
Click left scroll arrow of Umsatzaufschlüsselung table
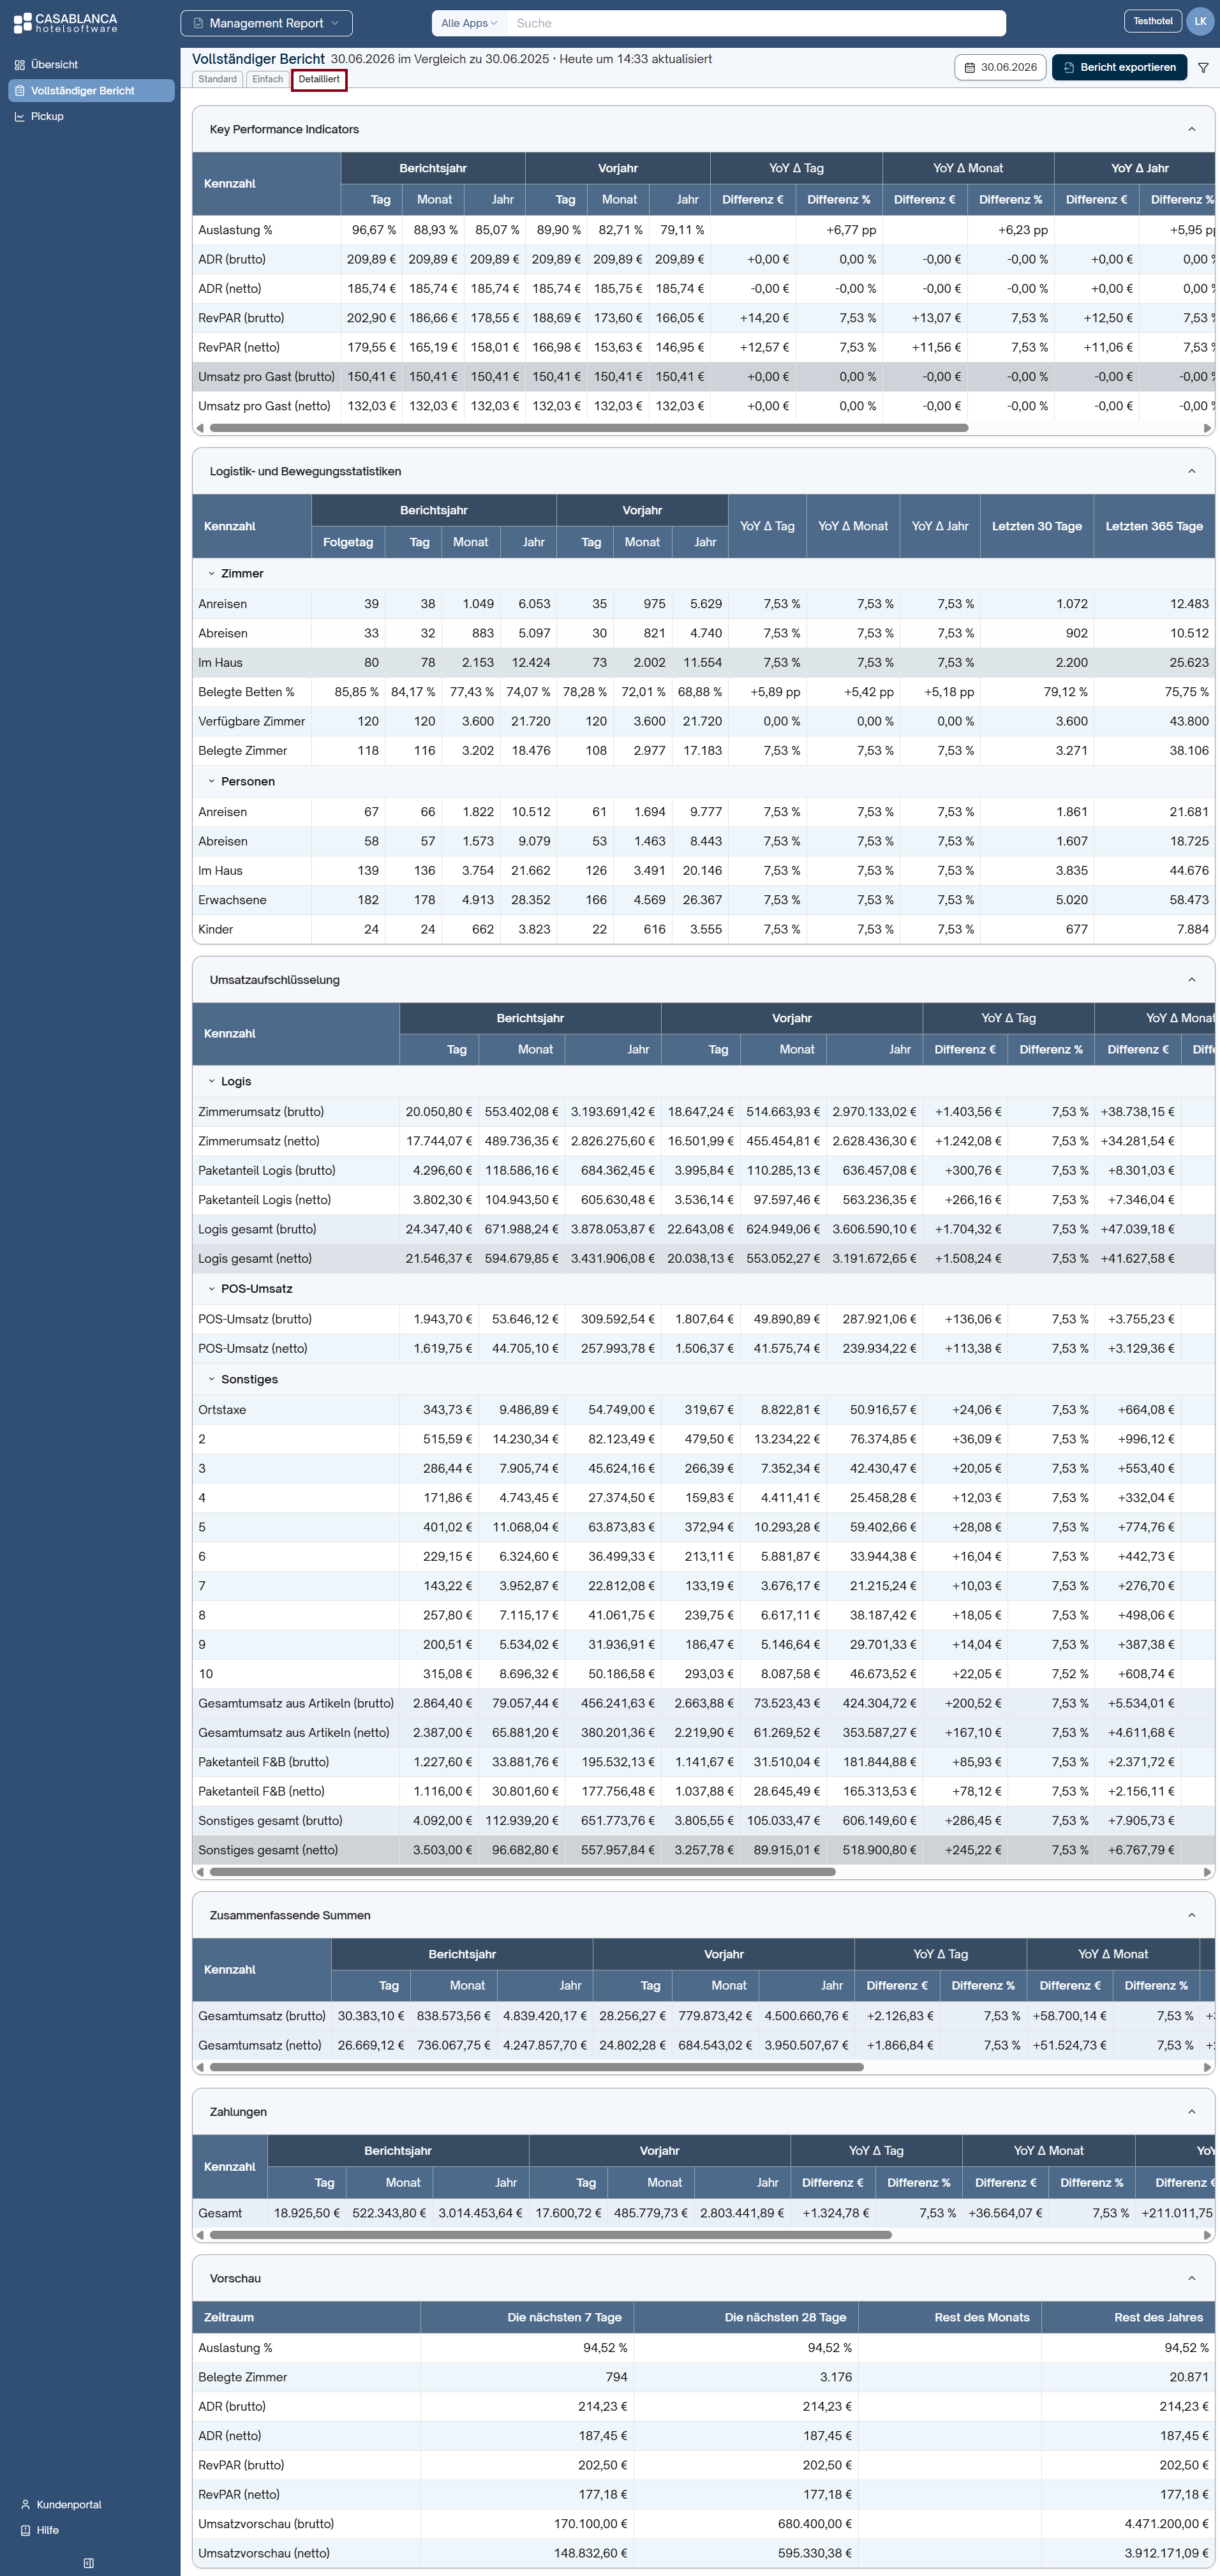tap(200, 1872)
